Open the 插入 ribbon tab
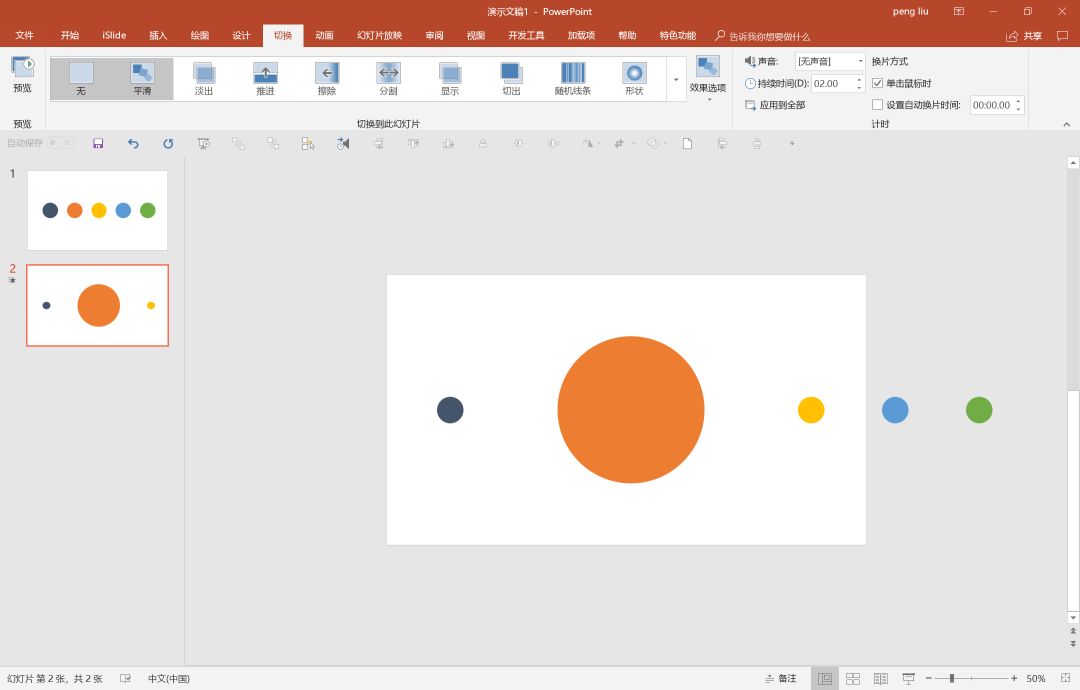The image size is (1080, 690). pos(158,36)
